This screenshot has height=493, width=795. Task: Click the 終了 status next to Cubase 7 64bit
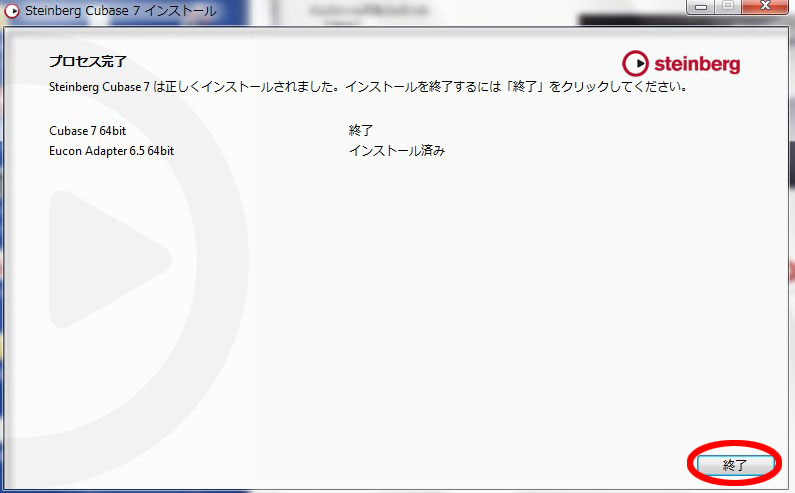pyautogui.click(x=360, y=130)
